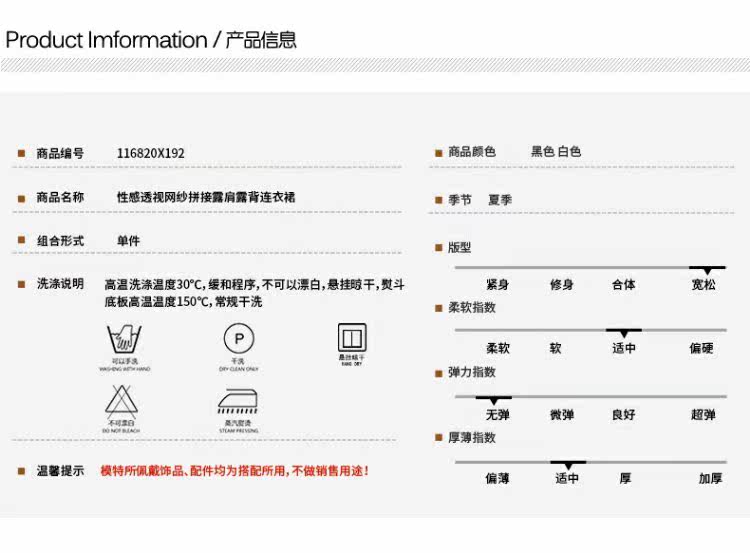Click the 黑色 白色 color value
Screen dimensions: 750x553
(556, 152)
